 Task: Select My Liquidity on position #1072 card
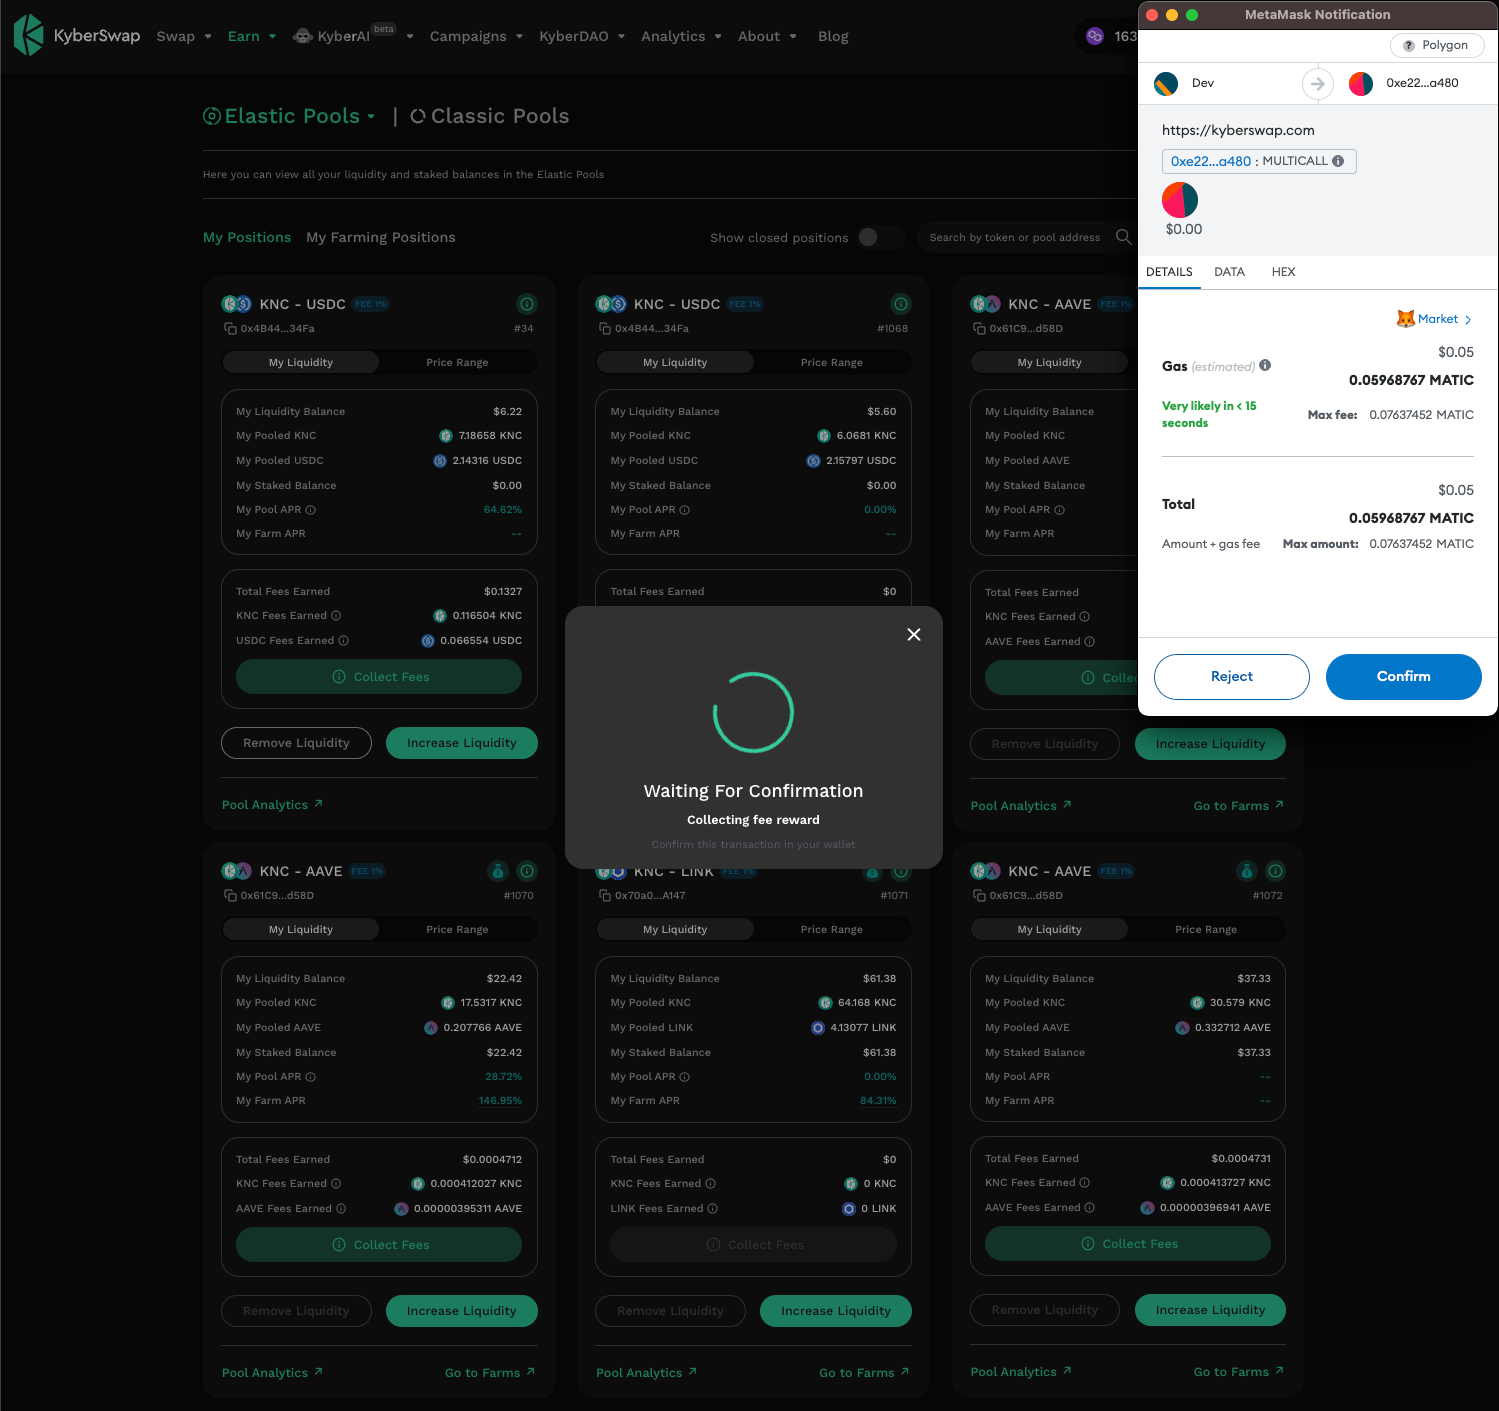1050,929
